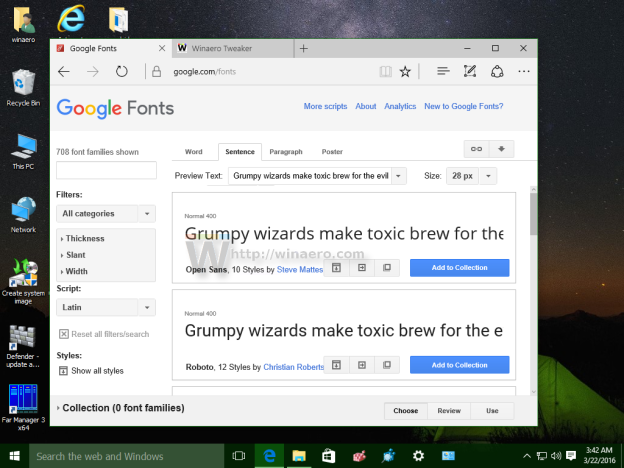This screenshot has height=468, width=624.
Task: Select the Review step button
Action: [x=449, y=411]
